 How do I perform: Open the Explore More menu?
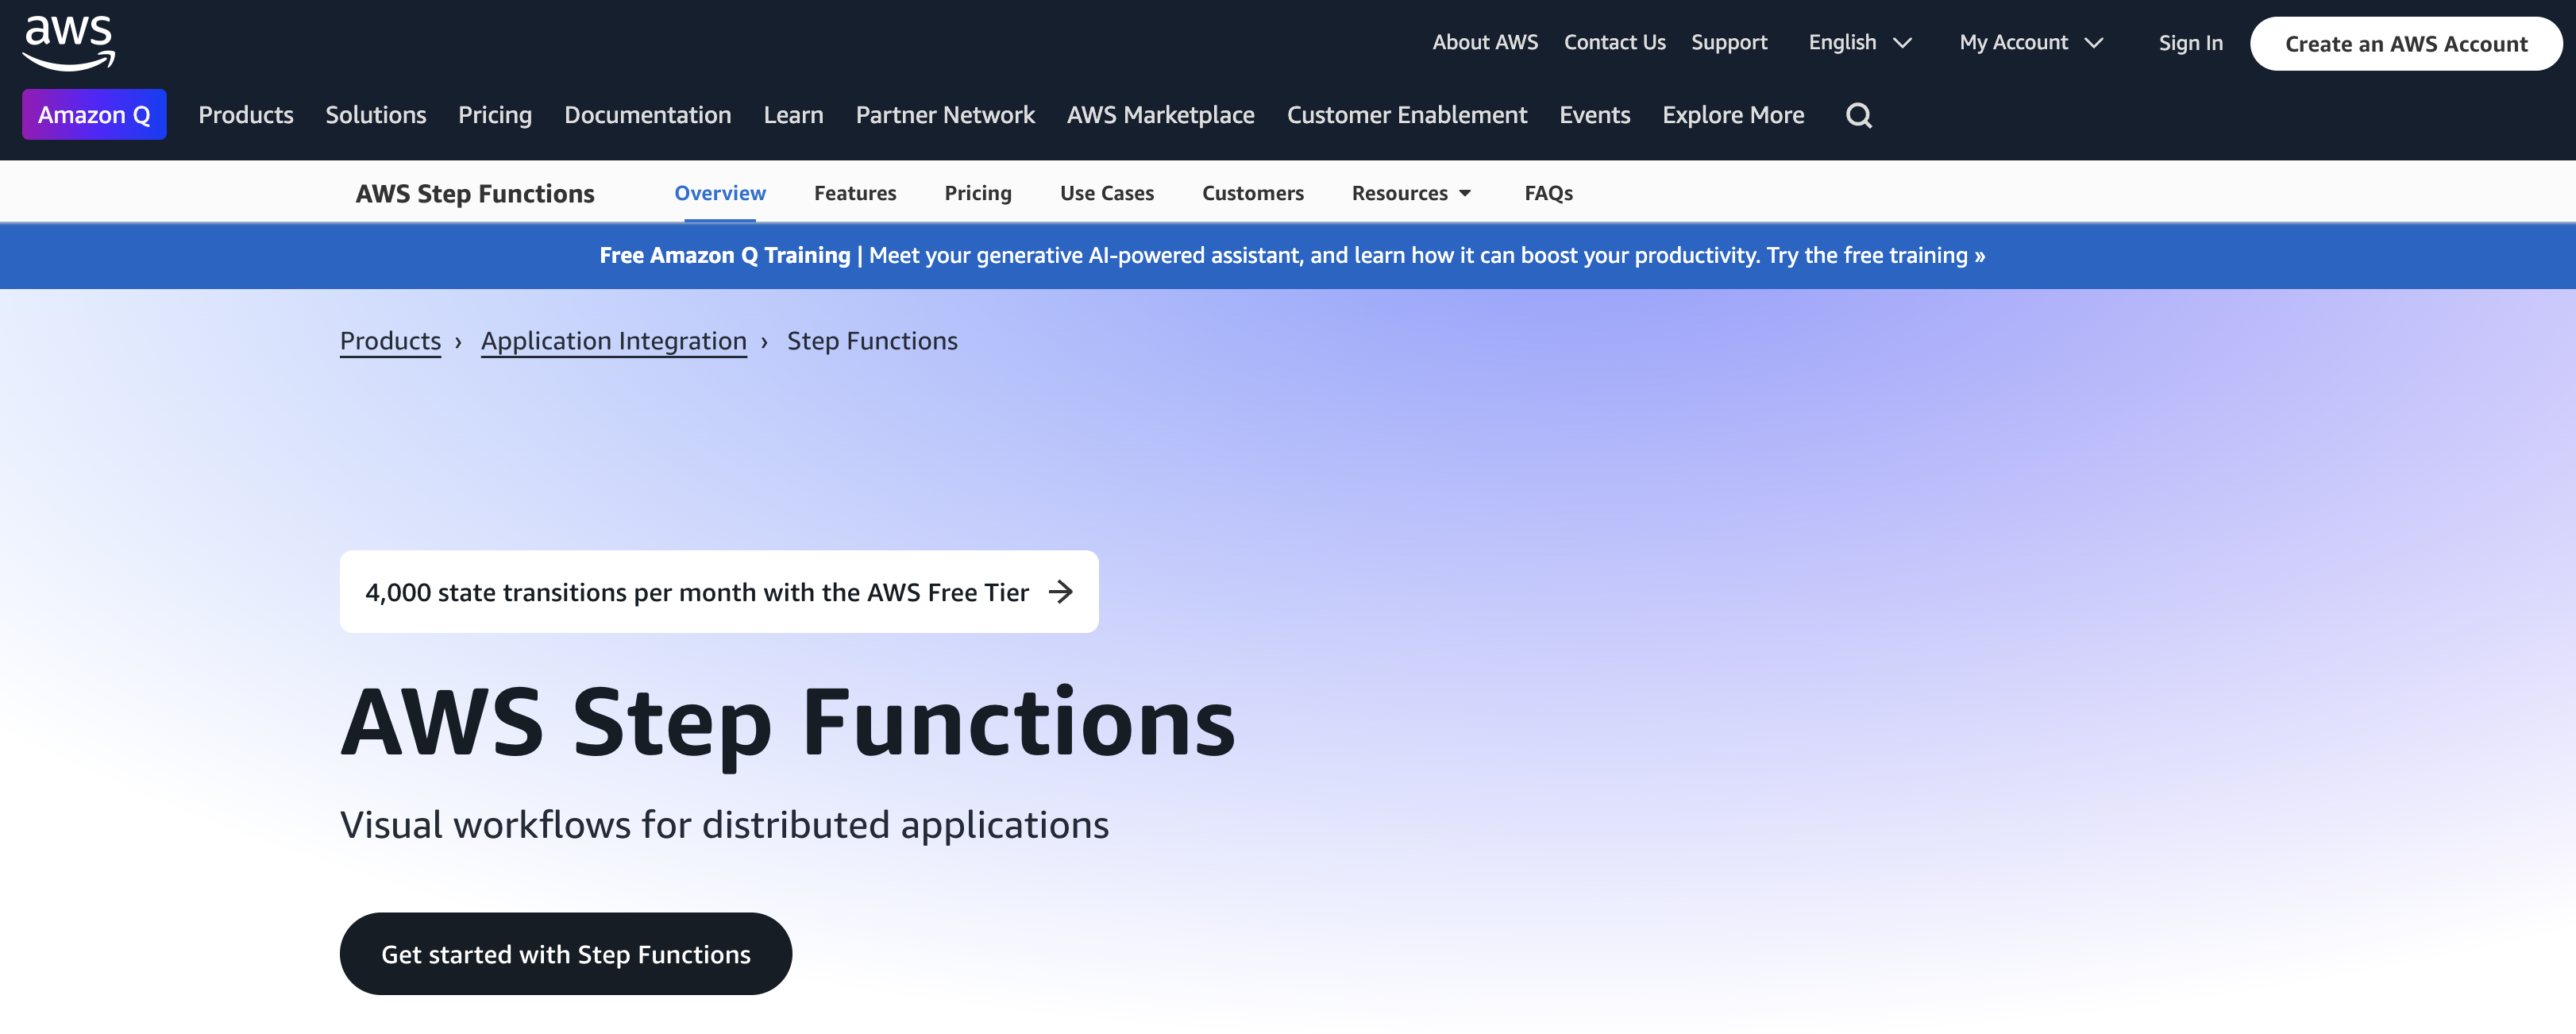1733,115
